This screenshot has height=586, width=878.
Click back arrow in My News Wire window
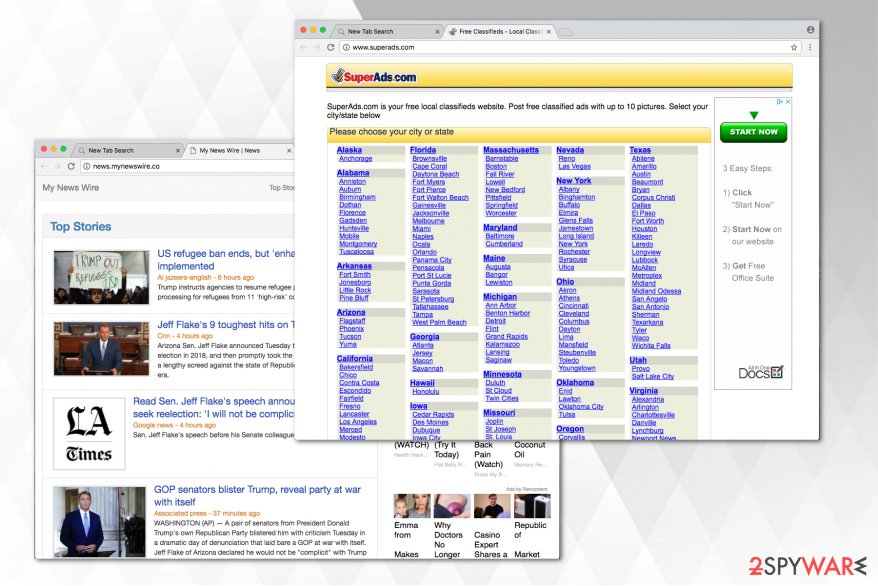44,166
